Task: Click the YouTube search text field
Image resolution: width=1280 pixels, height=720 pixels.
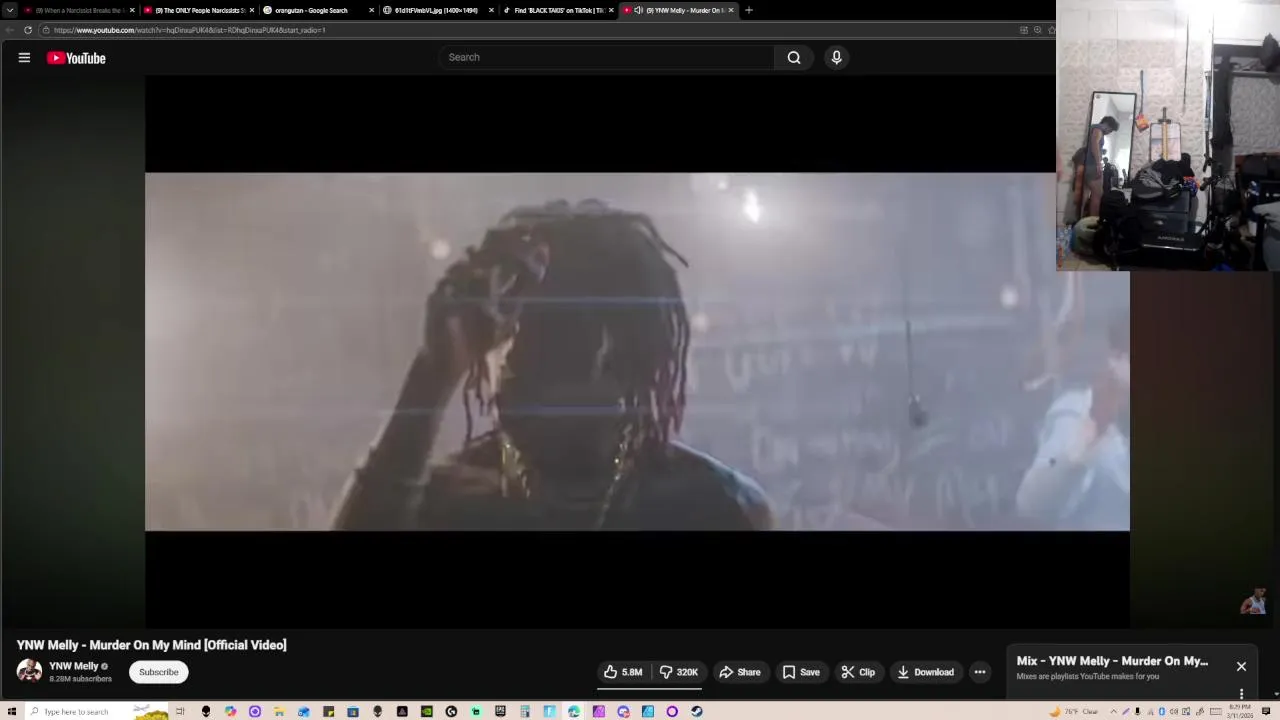Action: pos(606,57)
